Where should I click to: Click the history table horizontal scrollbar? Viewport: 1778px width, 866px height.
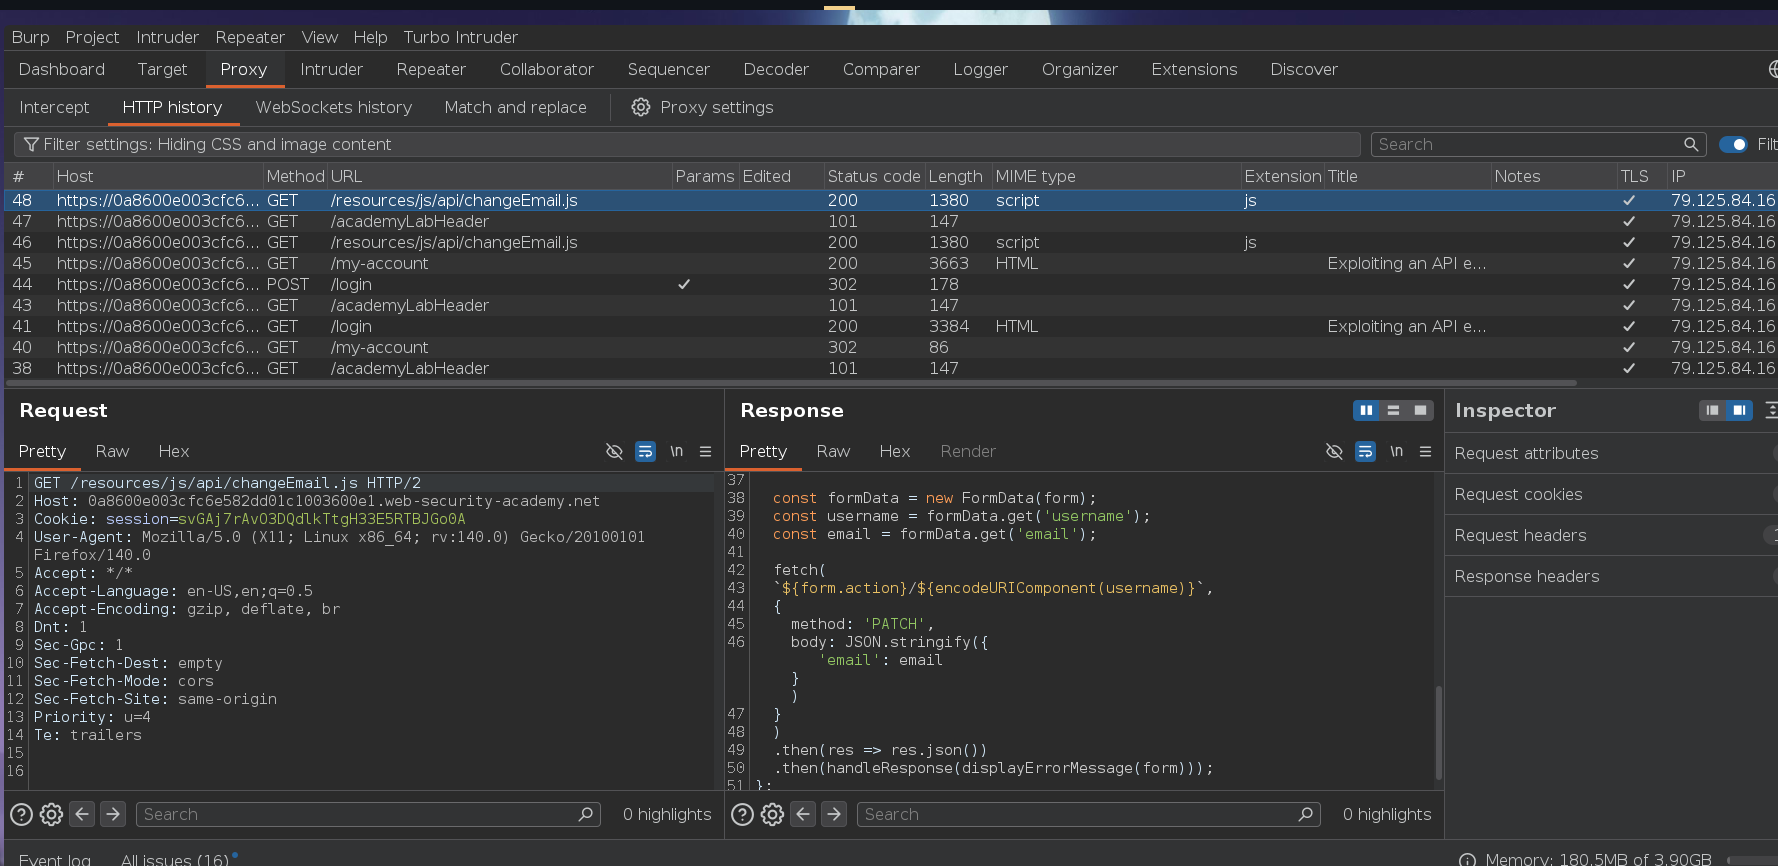click(792, 382)
